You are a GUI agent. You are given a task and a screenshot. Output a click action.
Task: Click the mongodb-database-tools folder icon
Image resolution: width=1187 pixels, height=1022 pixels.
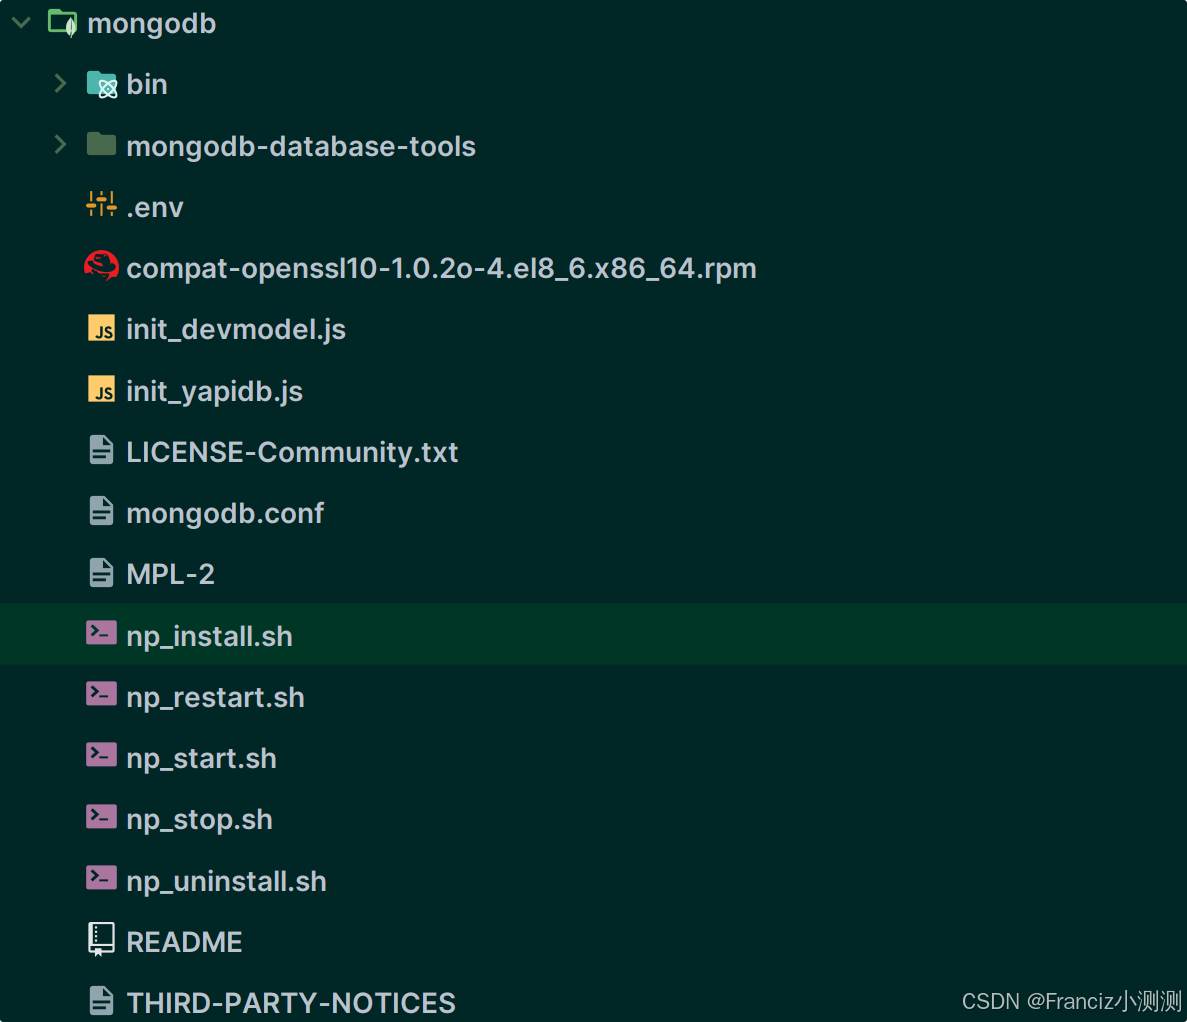point(101,144)
